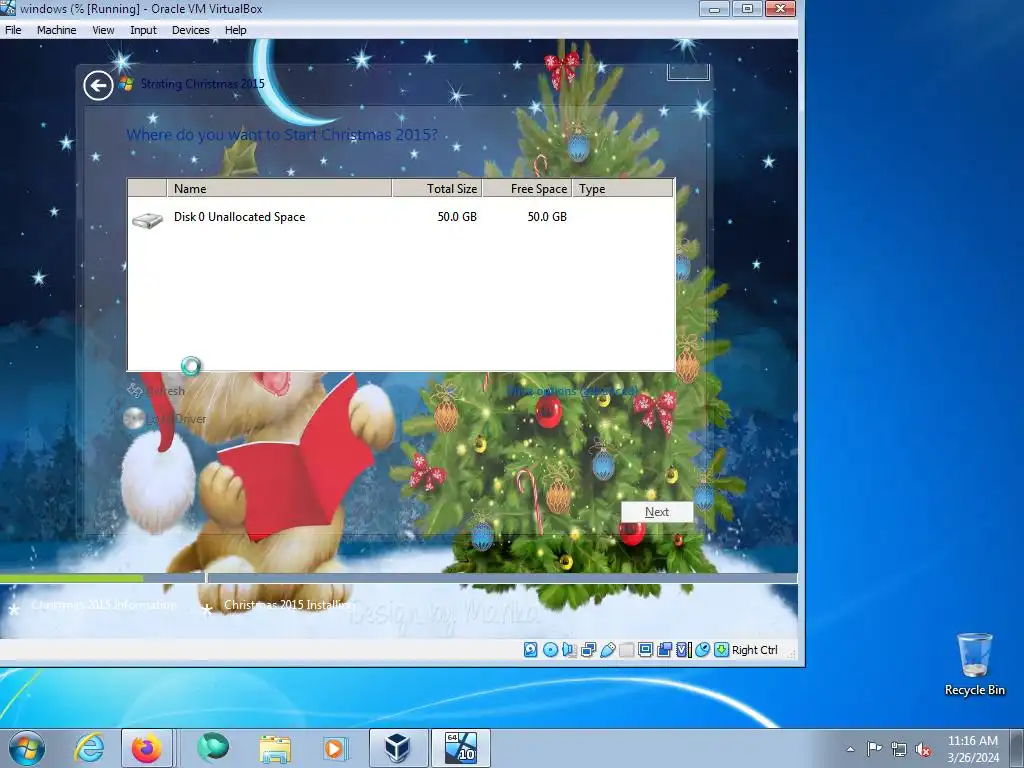Click the USB devices status icon
Image resolution: width=1024 pixels, height=768 pixels.
(607, 649)
